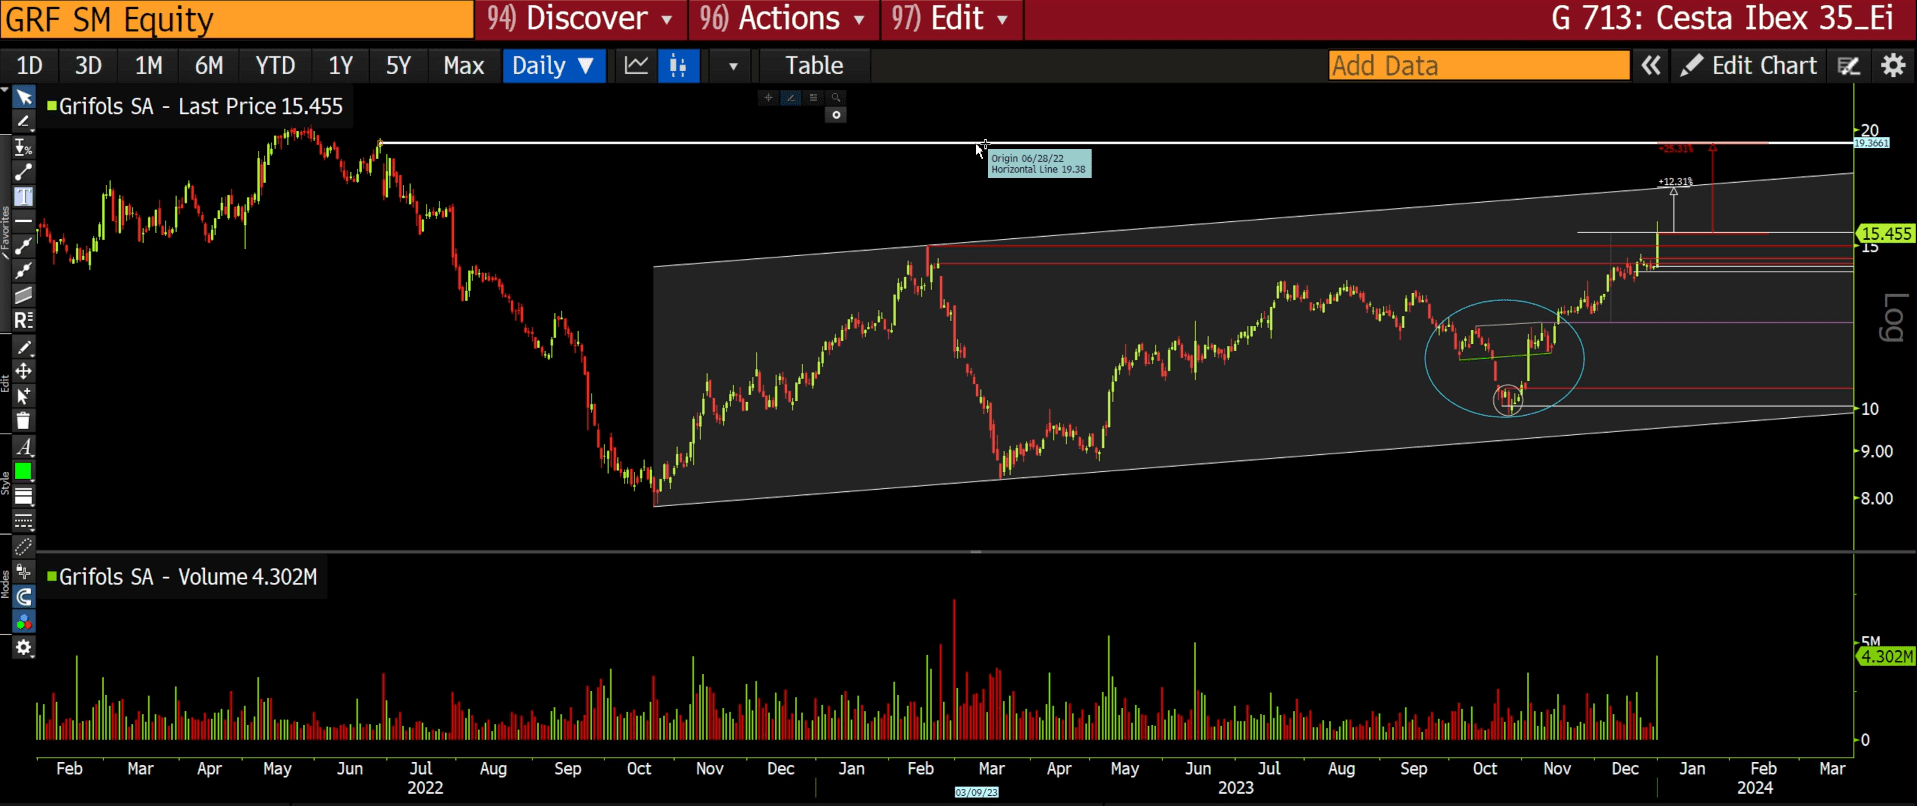Select the 5Y time range
The width and height of the screenshot is (1917, 806).
pos(399,66)
